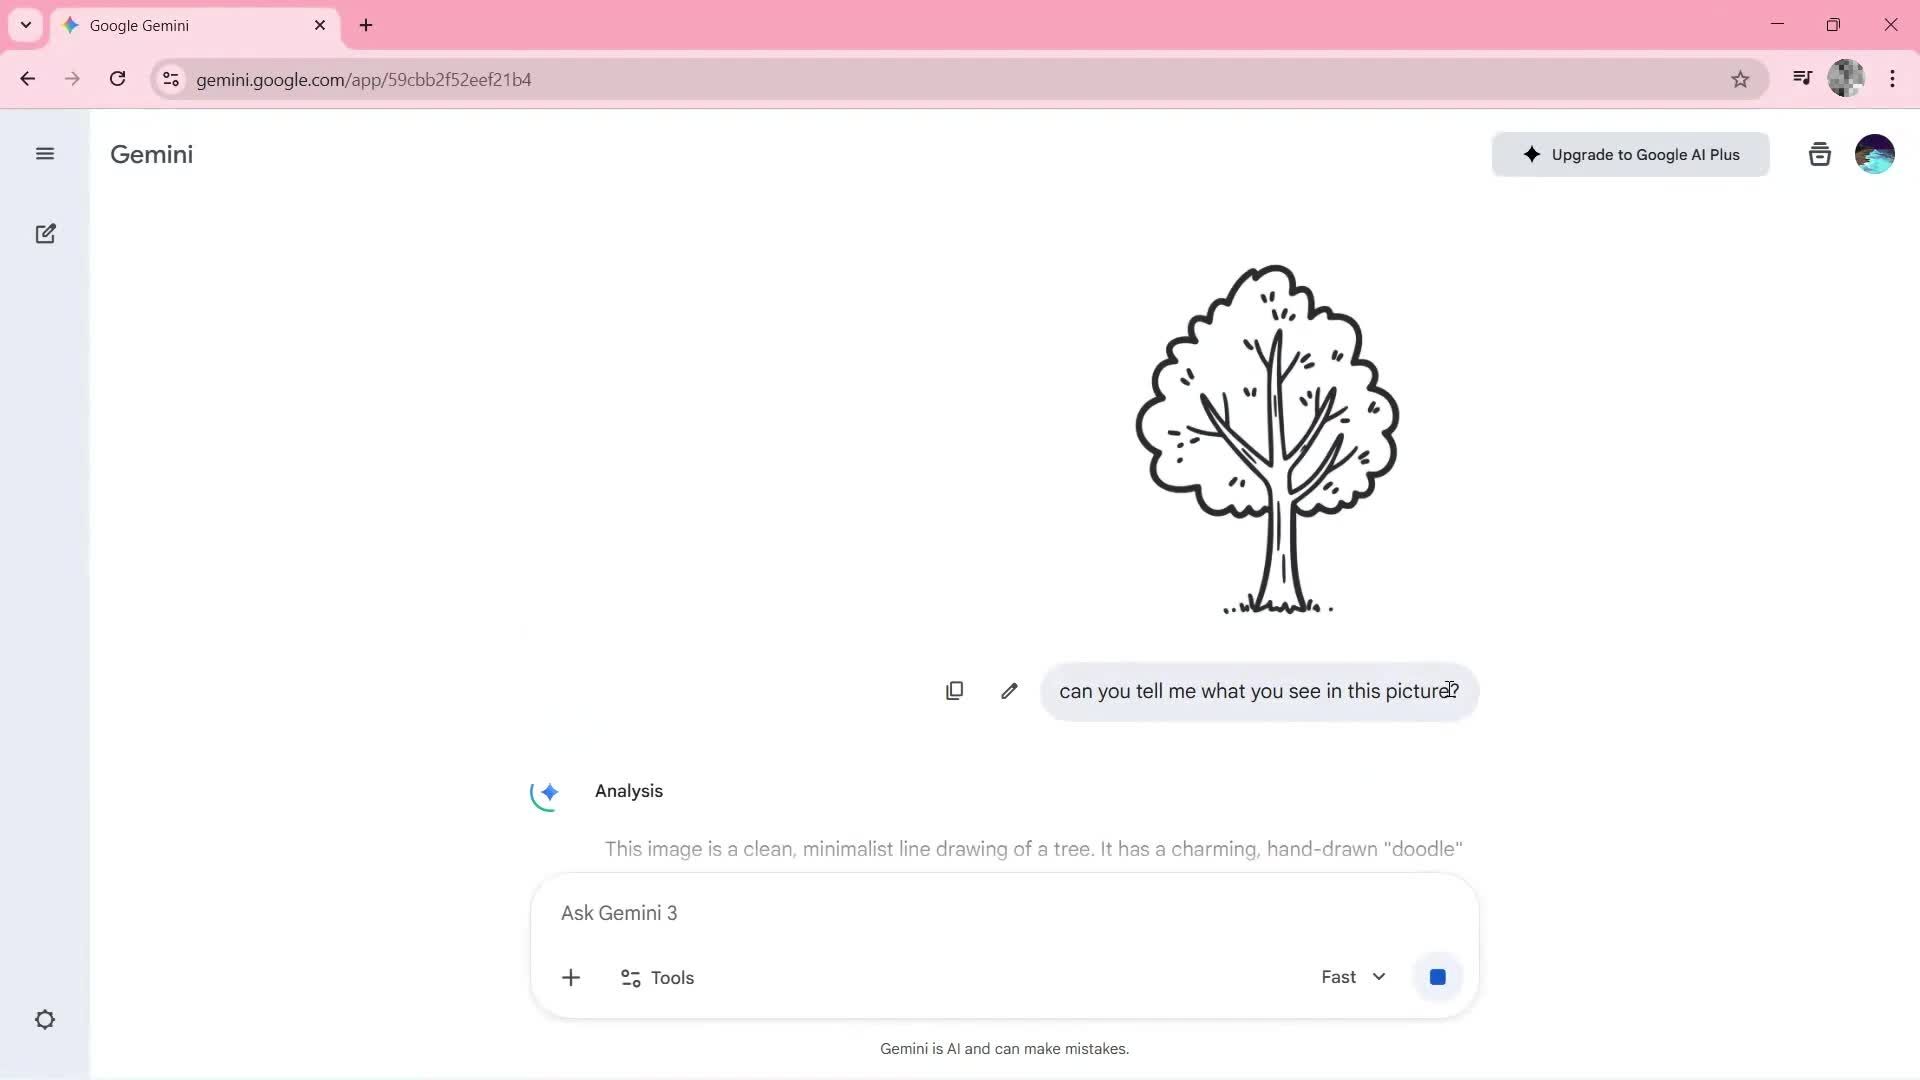Click the Gemini heading link
1920x1080 pixels.
tap(151, 154)
